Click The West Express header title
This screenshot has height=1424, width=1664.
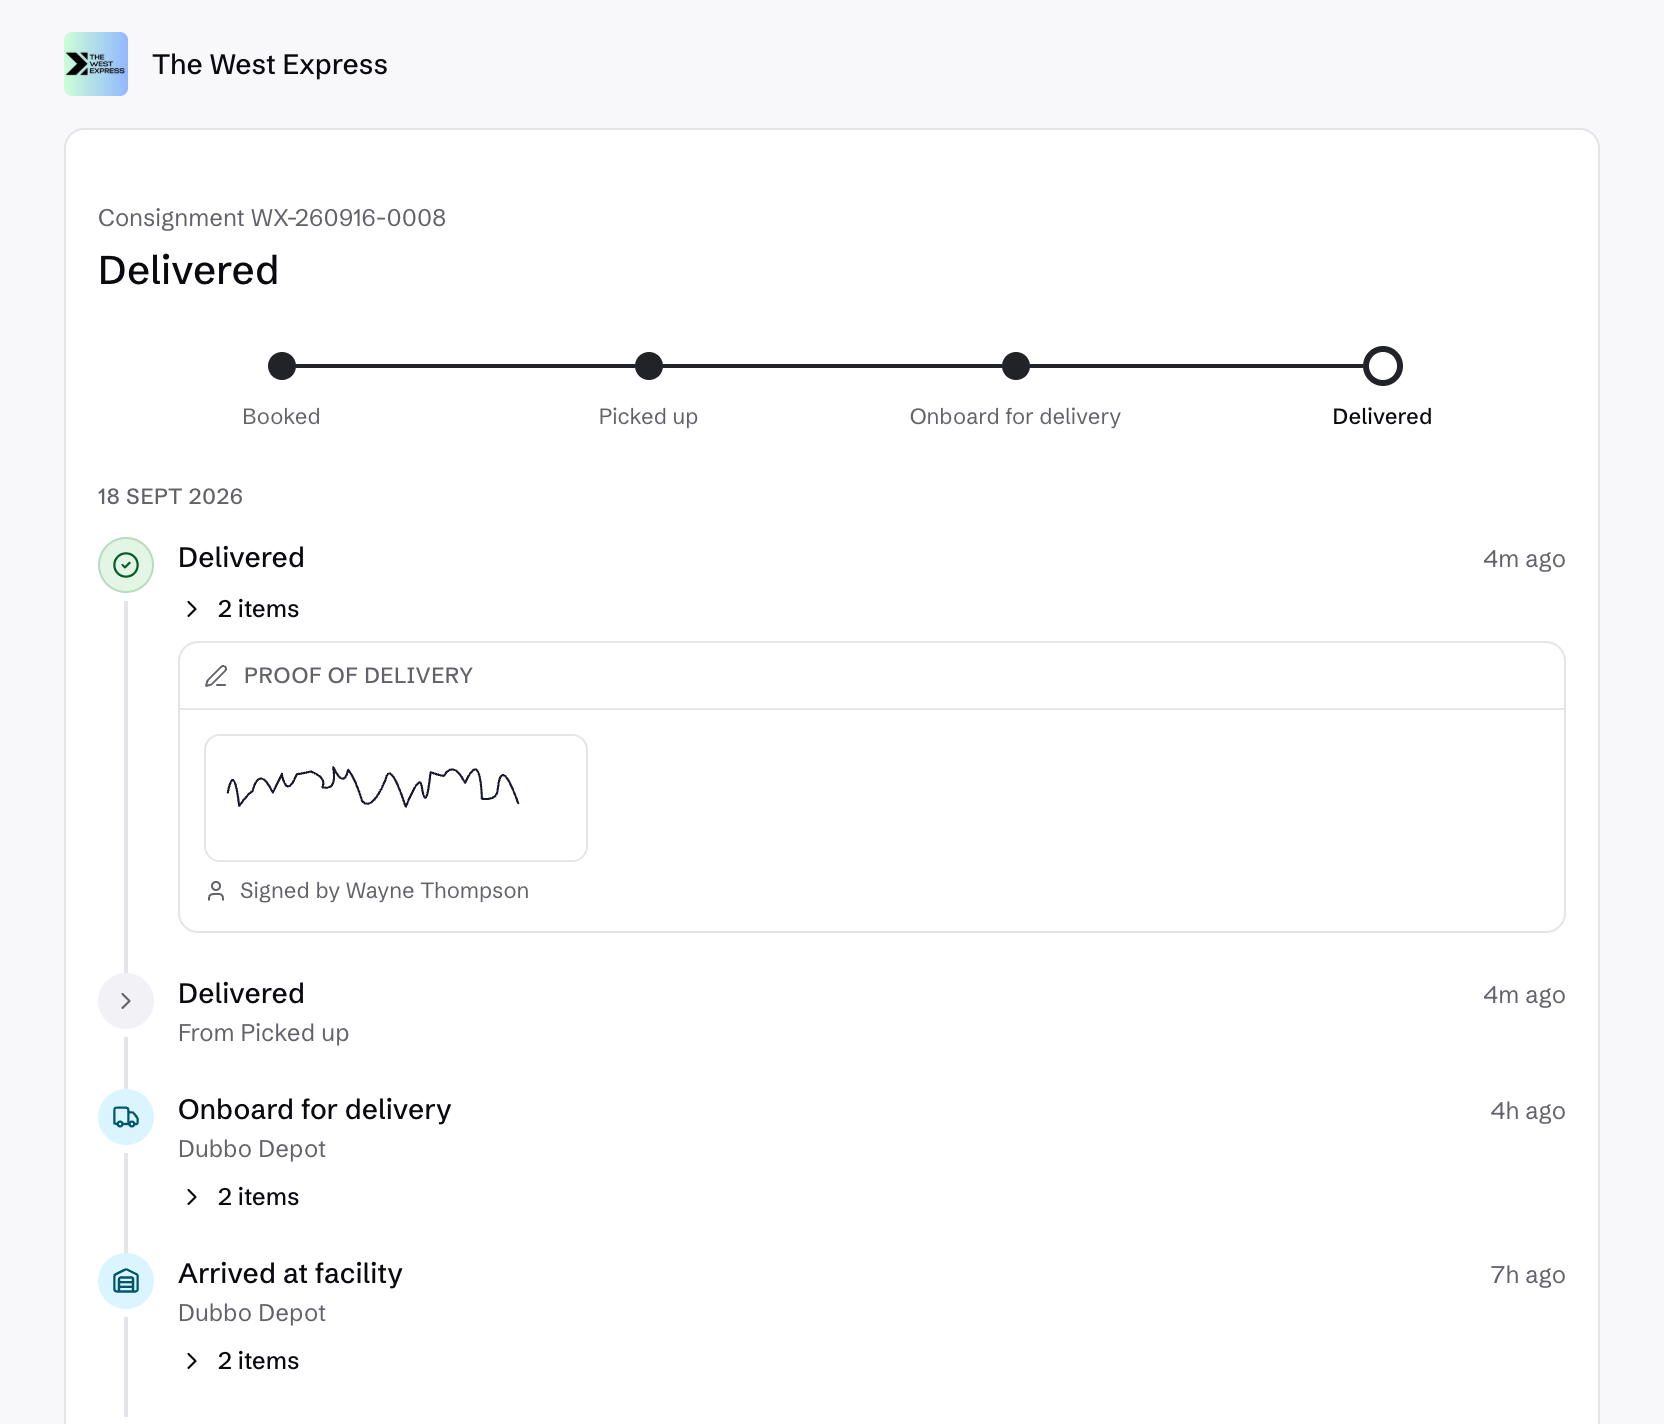(x=270, y=64)
